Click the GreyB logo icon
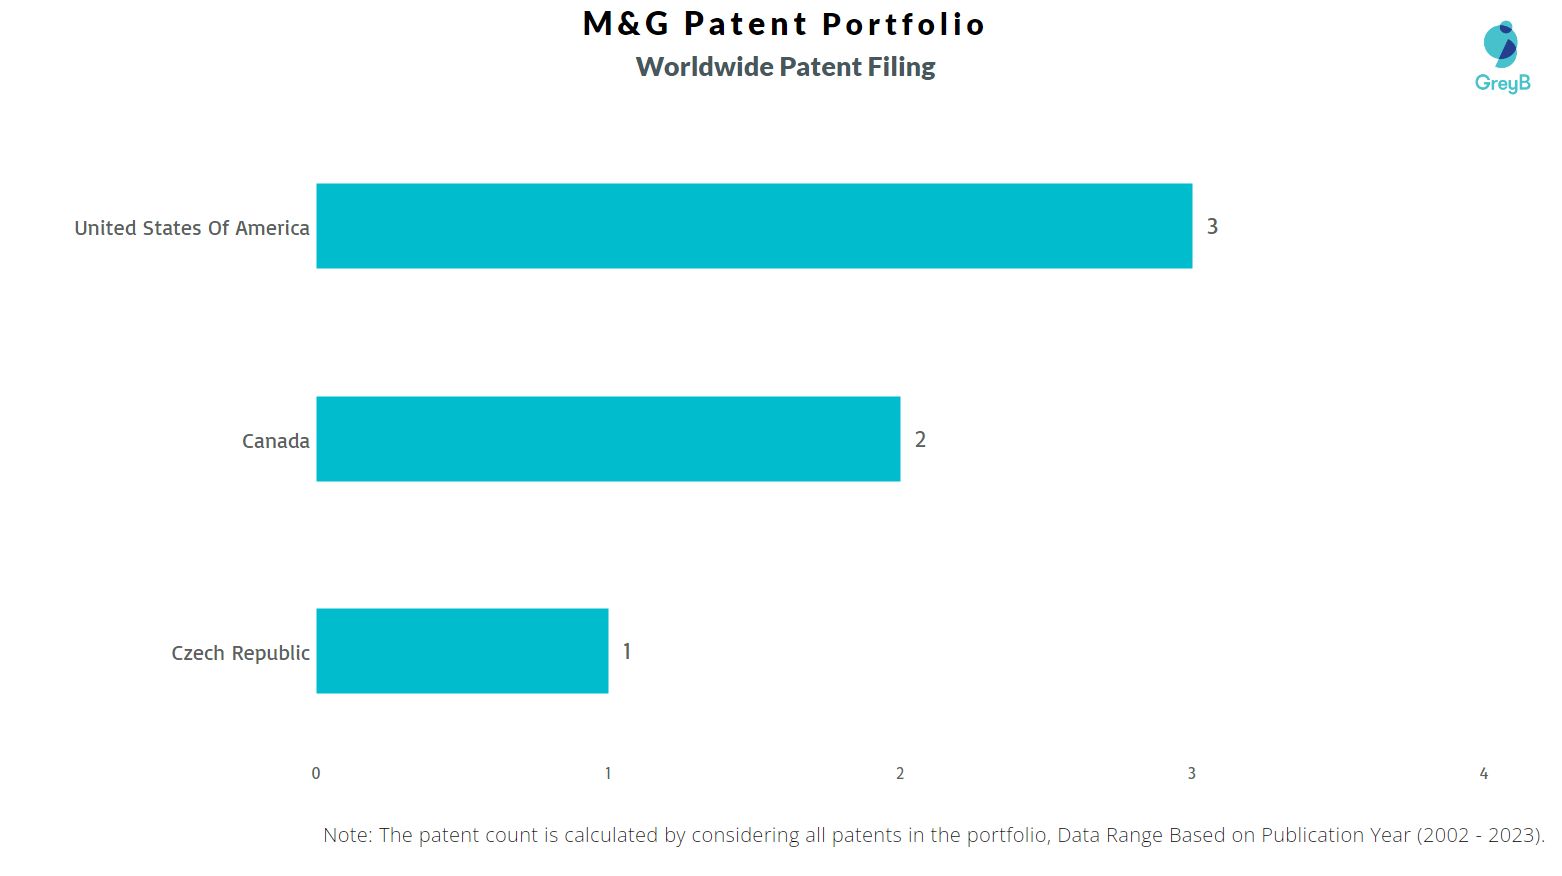The height and width of the screenshot is (876, 1562). pyautogui.click(x=1500, y=43)
